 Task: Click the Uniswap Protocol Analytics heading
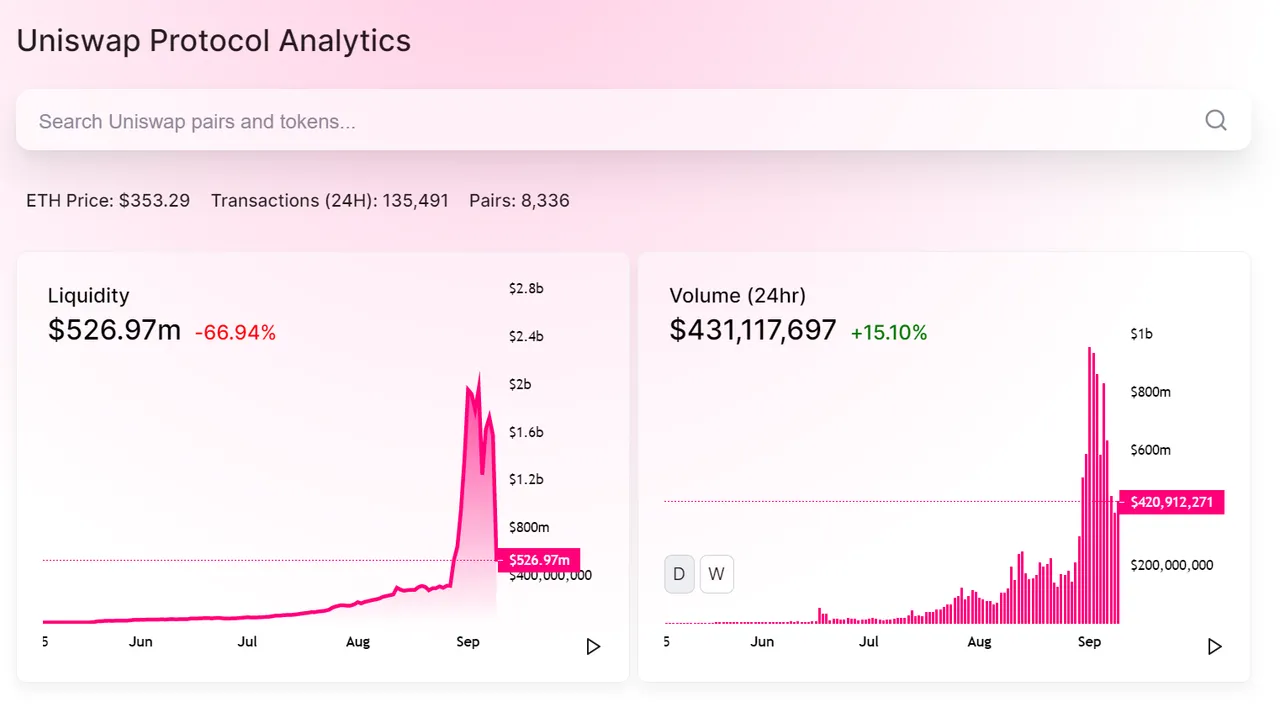coord(214,41)
